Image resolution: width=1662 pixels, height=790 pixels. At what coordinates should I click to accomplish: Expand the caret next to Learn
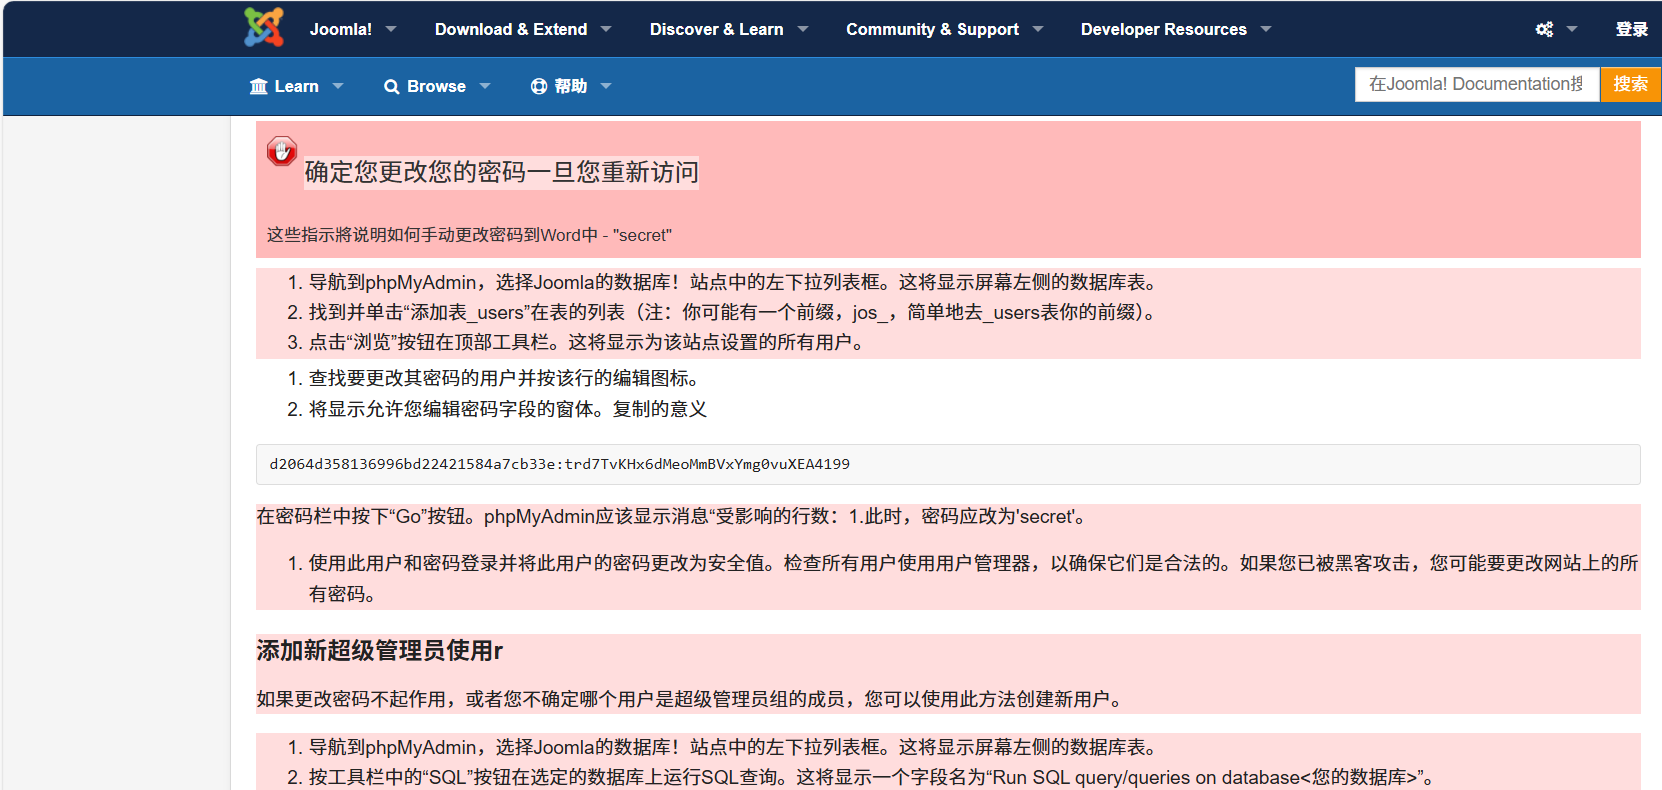tap(338, 86)
